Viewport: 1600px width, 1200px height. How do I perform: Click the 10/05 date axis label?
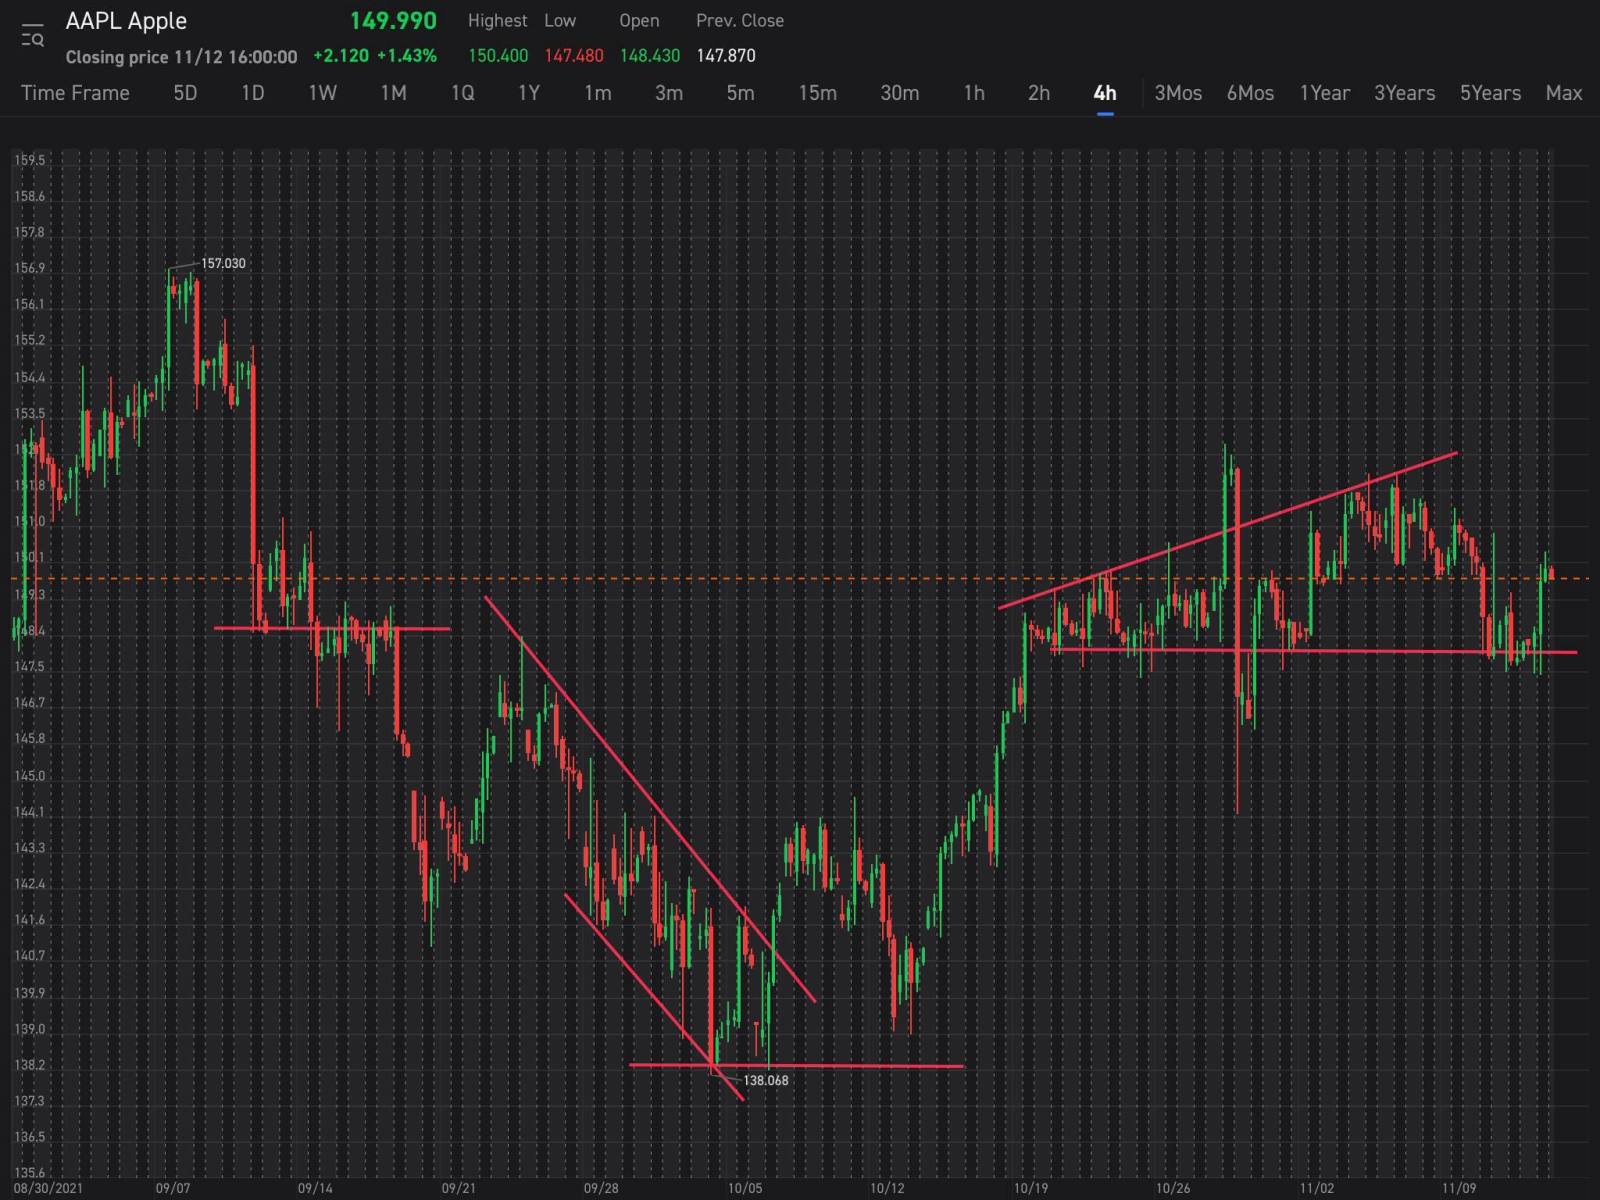point(745,1188)
